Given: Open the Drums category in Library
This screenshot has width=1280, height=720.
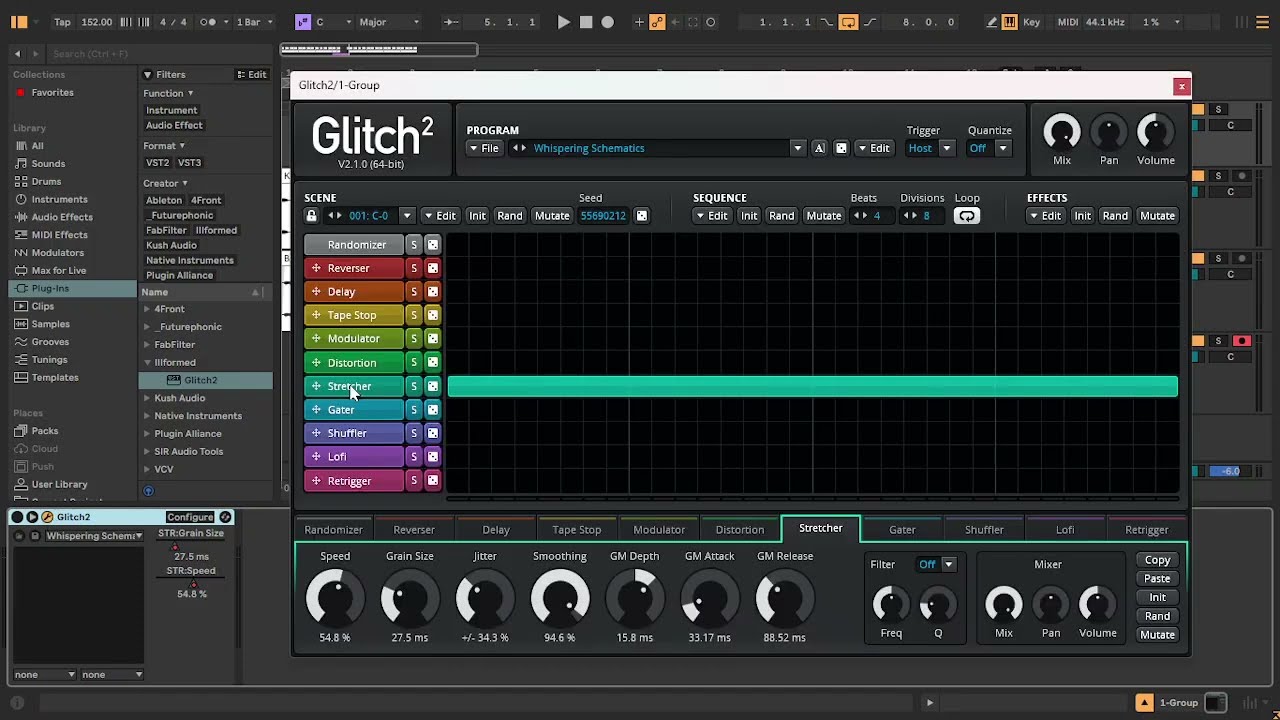Looking at the screenshot, I should [x=46, y=182].
